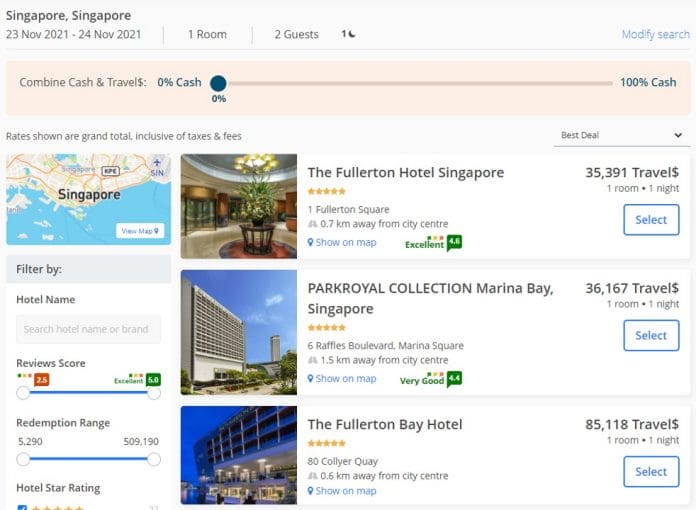Viewport: 696px width, 510px height.
Task: Click map pin beside Fullerton Hotel Show on map
Action: pyautogui.click(x=310, y=242)
